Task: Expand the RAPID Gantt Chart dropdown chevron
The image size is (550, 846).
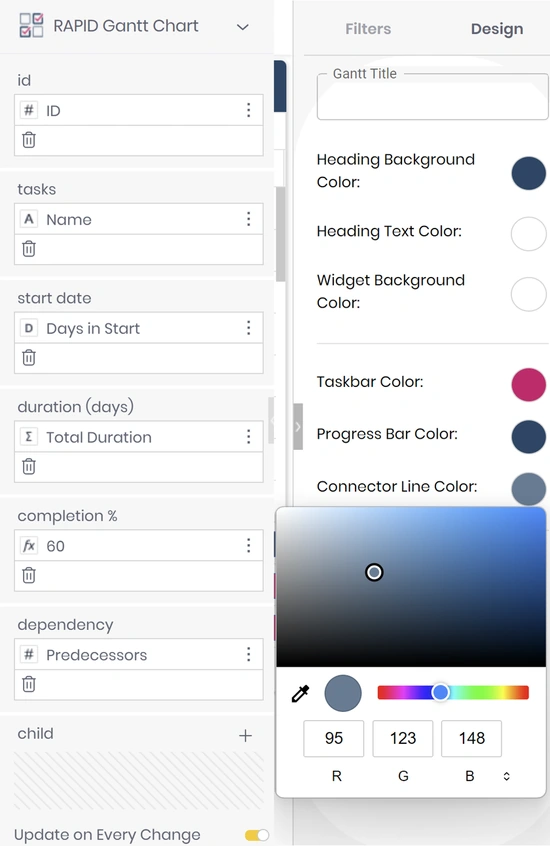Action: [243, 26]
